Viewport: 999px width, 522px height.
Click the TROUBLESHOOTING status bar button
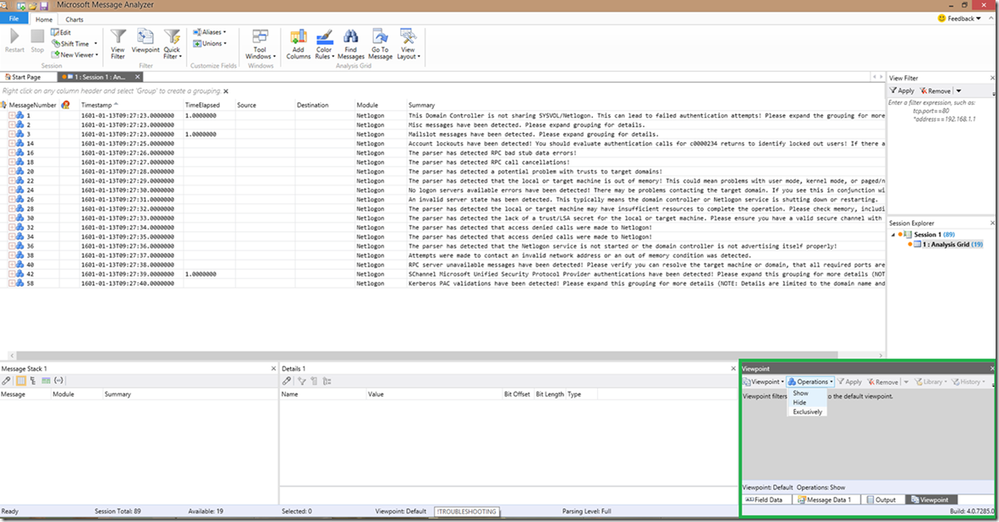coord(467,511)
